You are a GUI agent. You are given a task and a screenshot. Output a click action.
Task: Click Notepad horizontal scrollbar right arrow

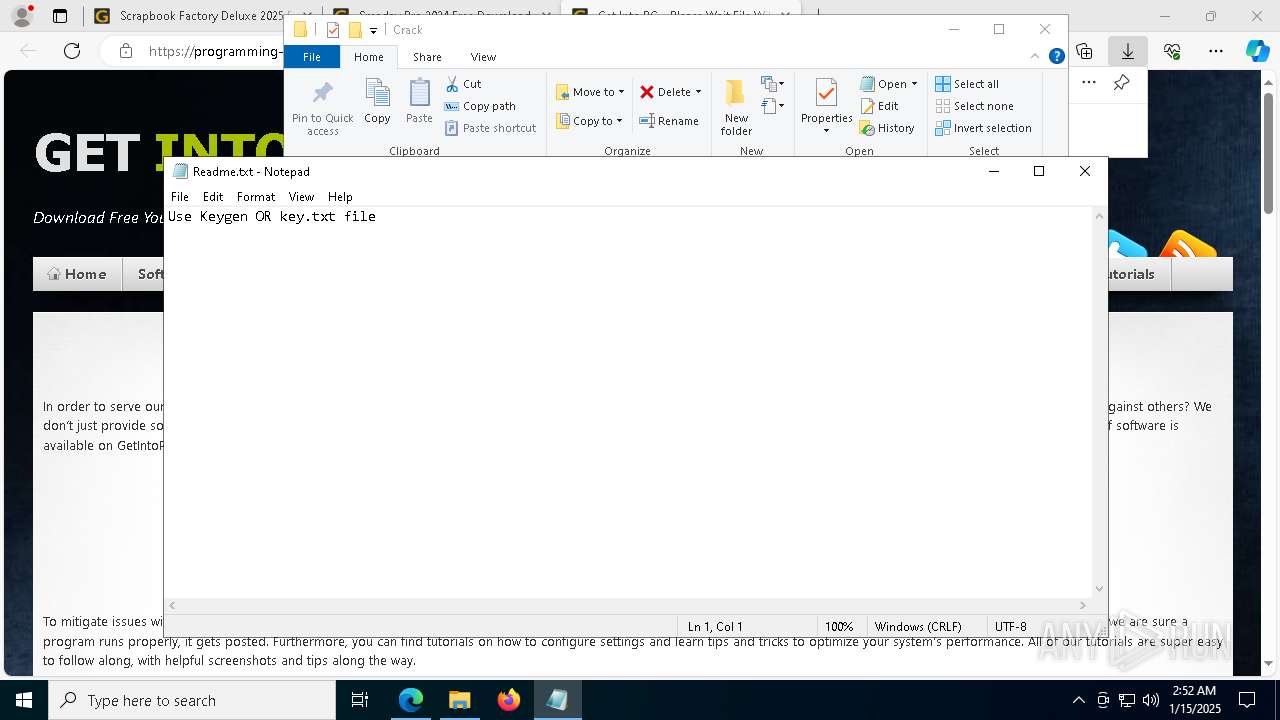(x=1082, y=605)
